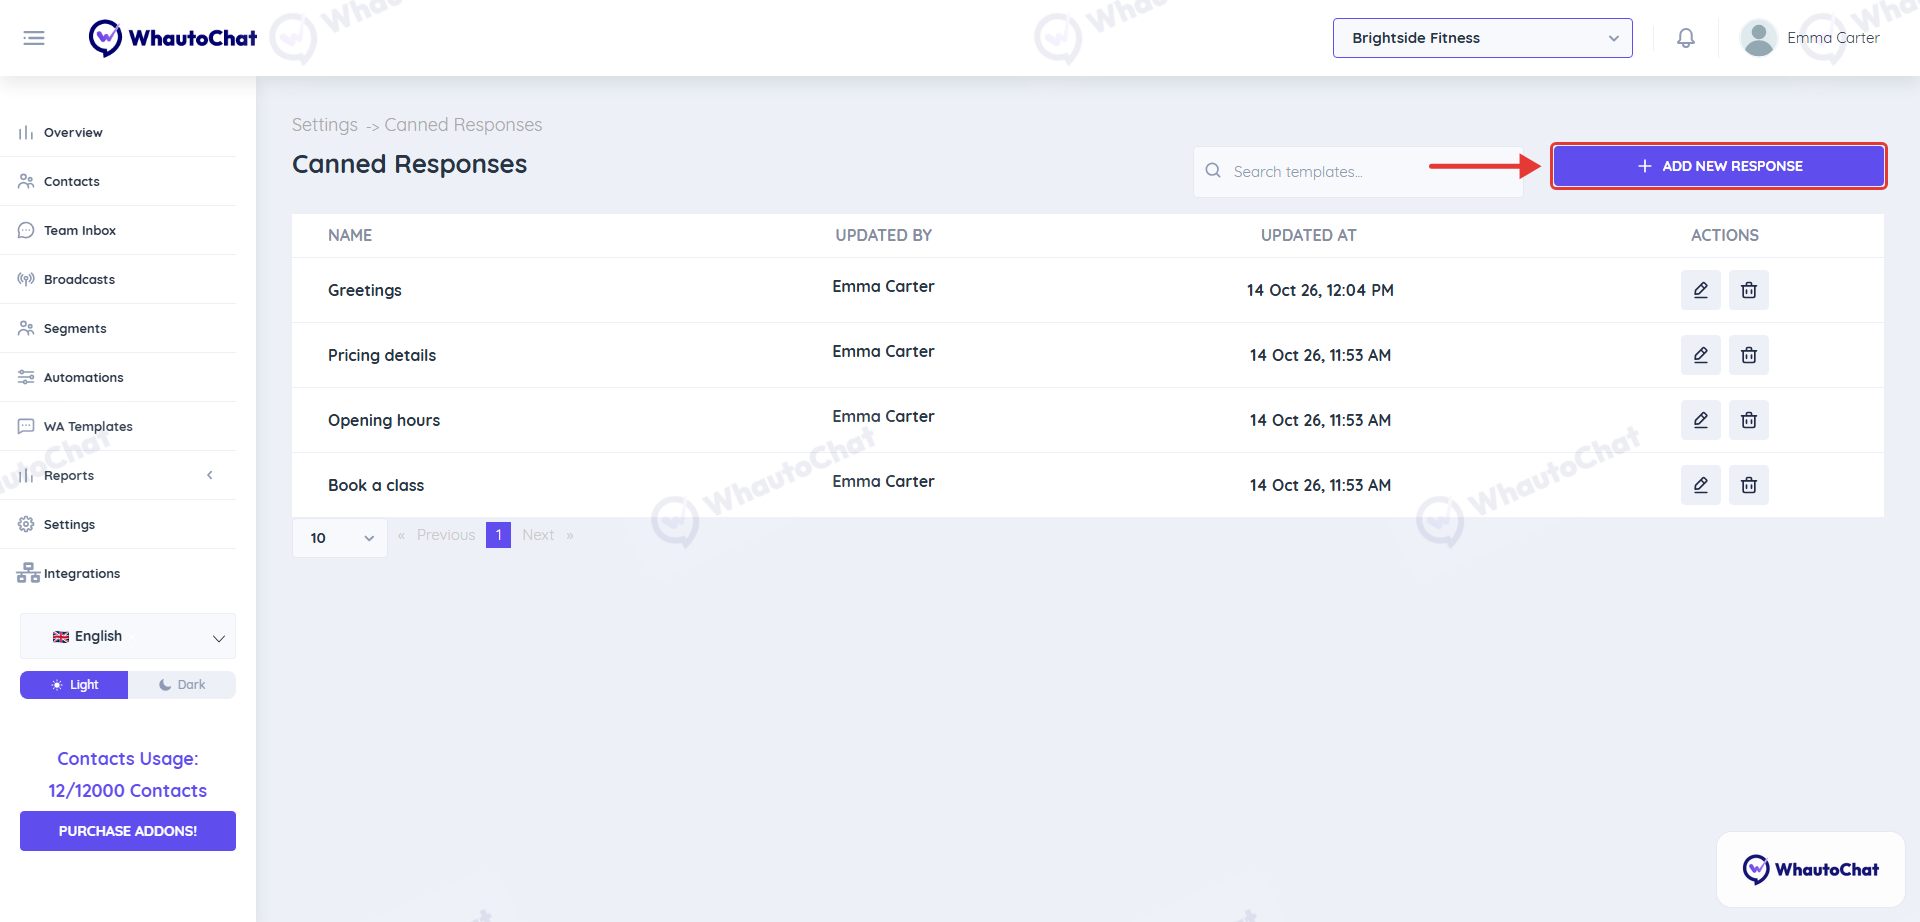Expand the Reports submenu chevron
1920x922 pixels.
(210, 475)
